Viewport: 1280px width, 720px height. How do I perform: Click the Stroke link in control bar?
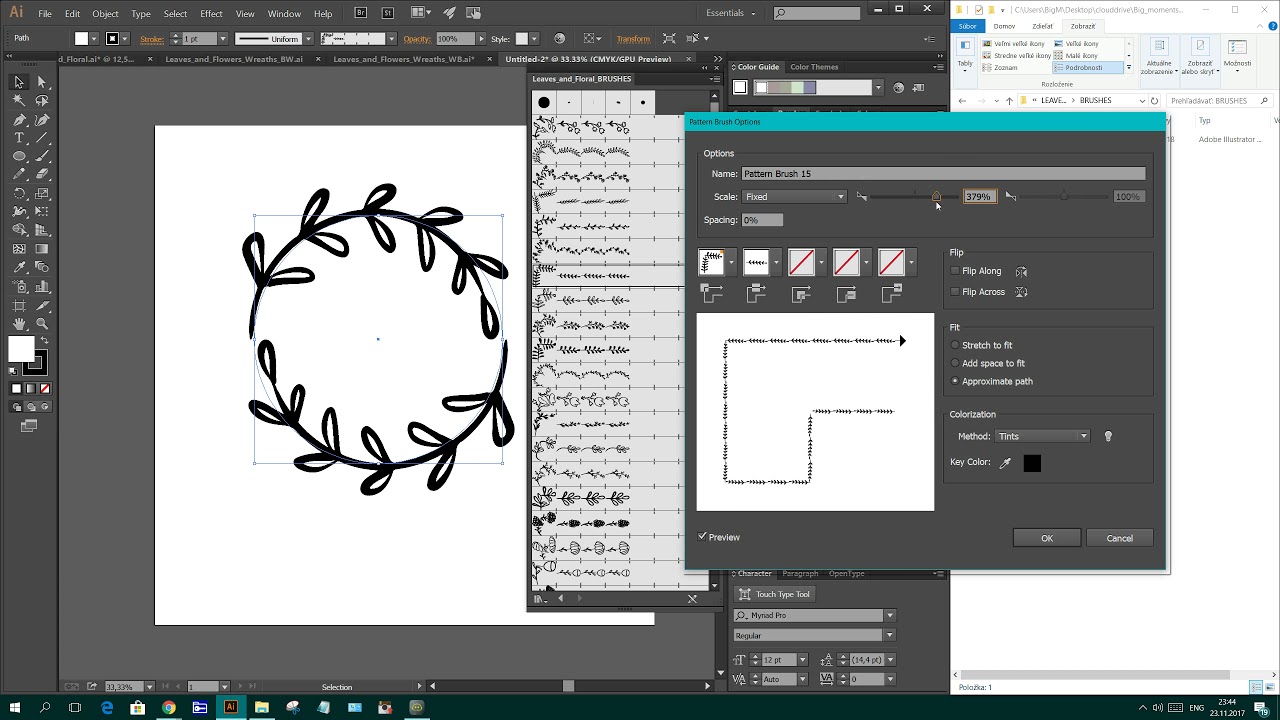pyautogui.click(x=152, y=39)
